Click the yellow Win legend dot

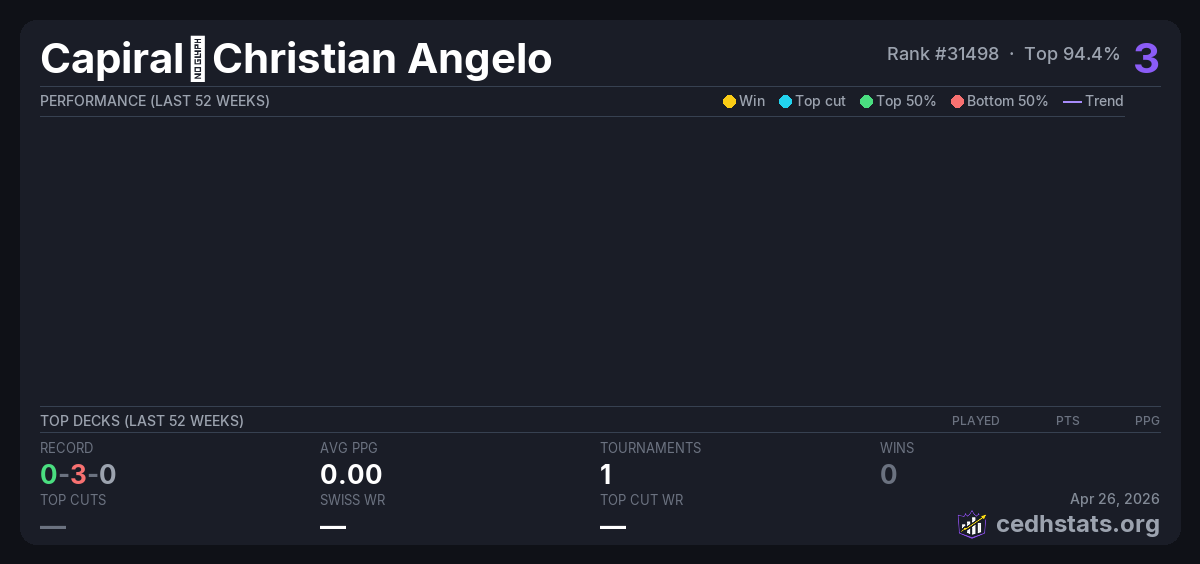point(729,101)
